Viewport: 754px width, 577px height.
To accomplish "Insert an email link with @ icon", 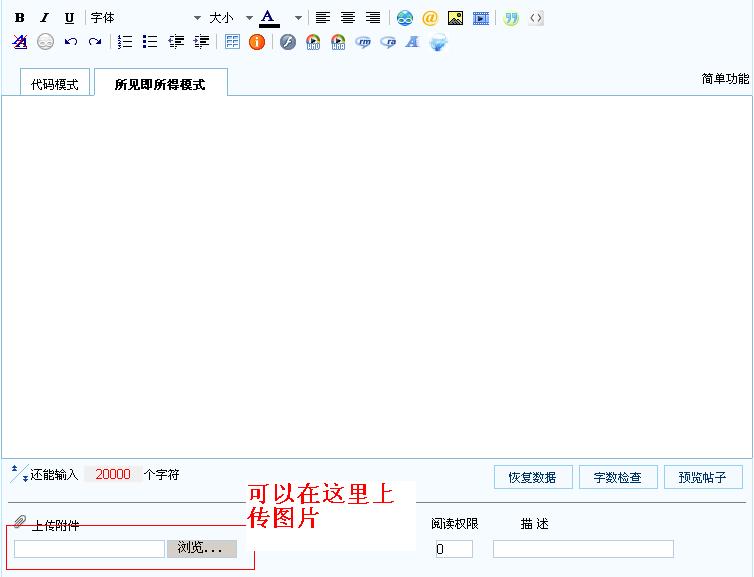I will coord(430,18).
